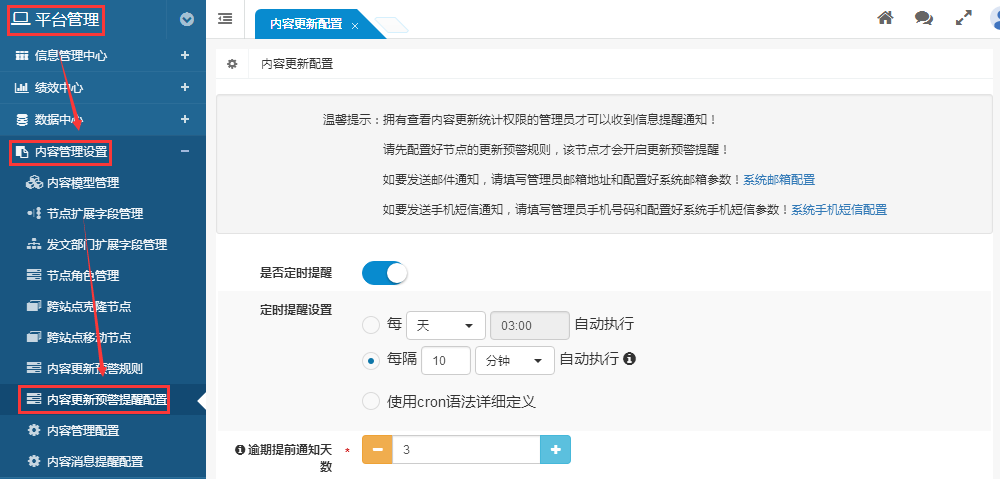Click the fullscreen expand arrows icon
Image resolution: width=1000 pixels, height=479 pixels.
[964, 18]
